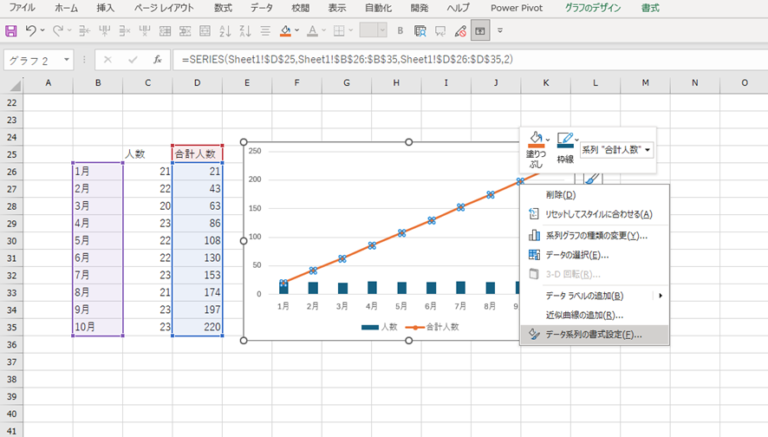This screenshot has width=768, height=437.
Task: Click the 人数 legend entry in chart
Action: 379,327
